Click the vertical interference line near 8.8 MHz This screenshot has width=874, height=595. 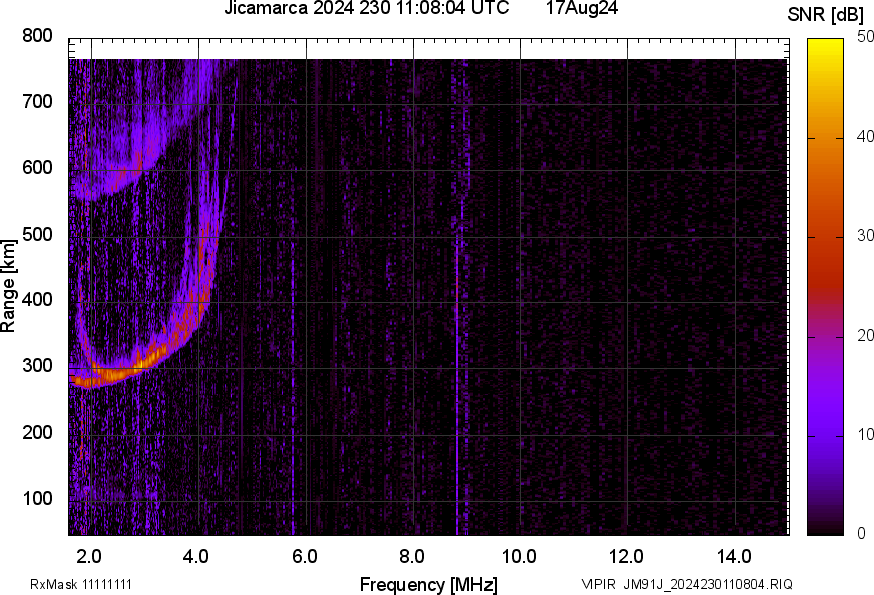coord(457,385)
